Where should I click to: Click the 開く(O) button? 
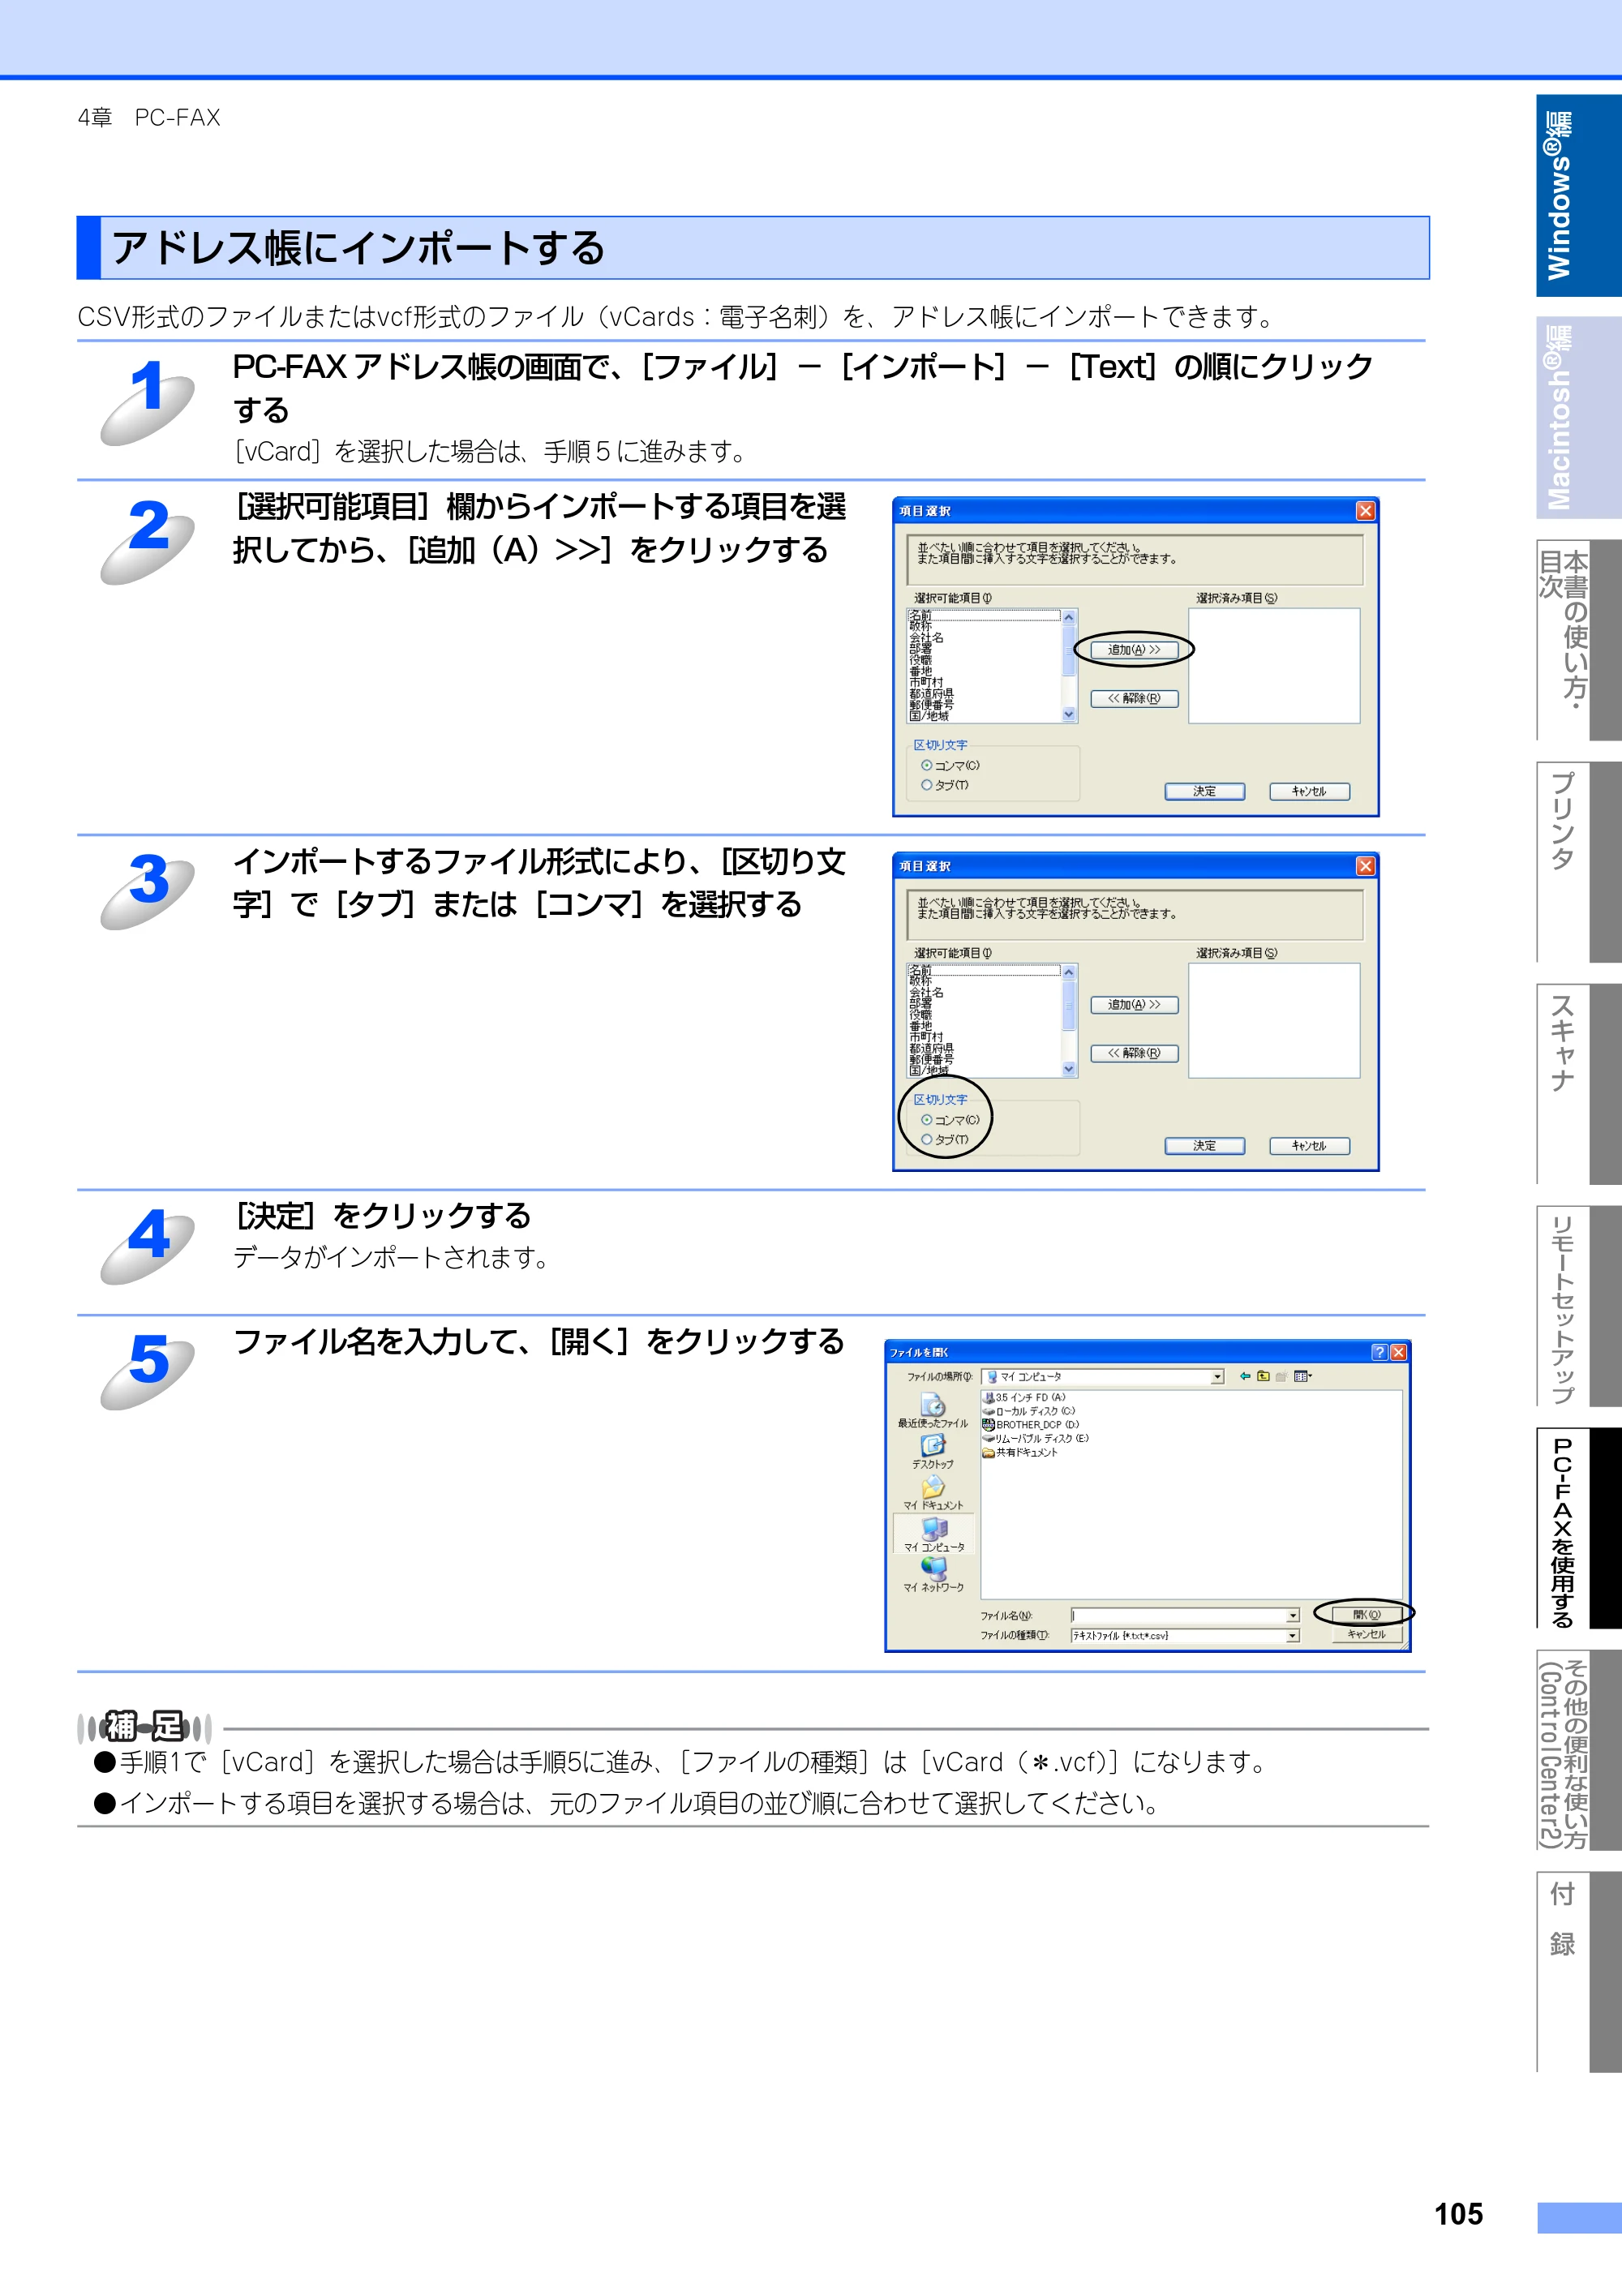pos(1366,1615)
